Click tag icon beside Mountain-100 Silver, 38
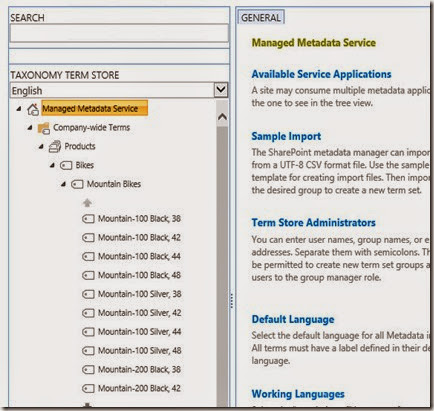 [x=88, y=294]
